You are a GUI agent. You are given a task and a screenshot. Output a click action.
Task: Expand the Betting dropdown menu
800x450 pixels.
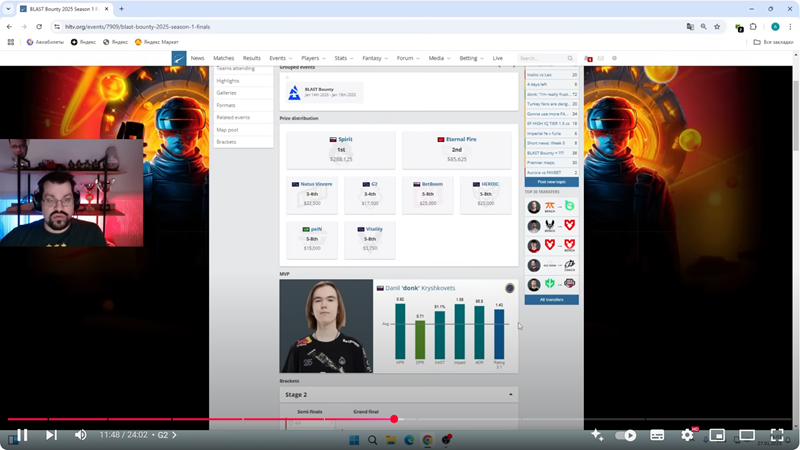pyautogui.click(x=471, y=58)
